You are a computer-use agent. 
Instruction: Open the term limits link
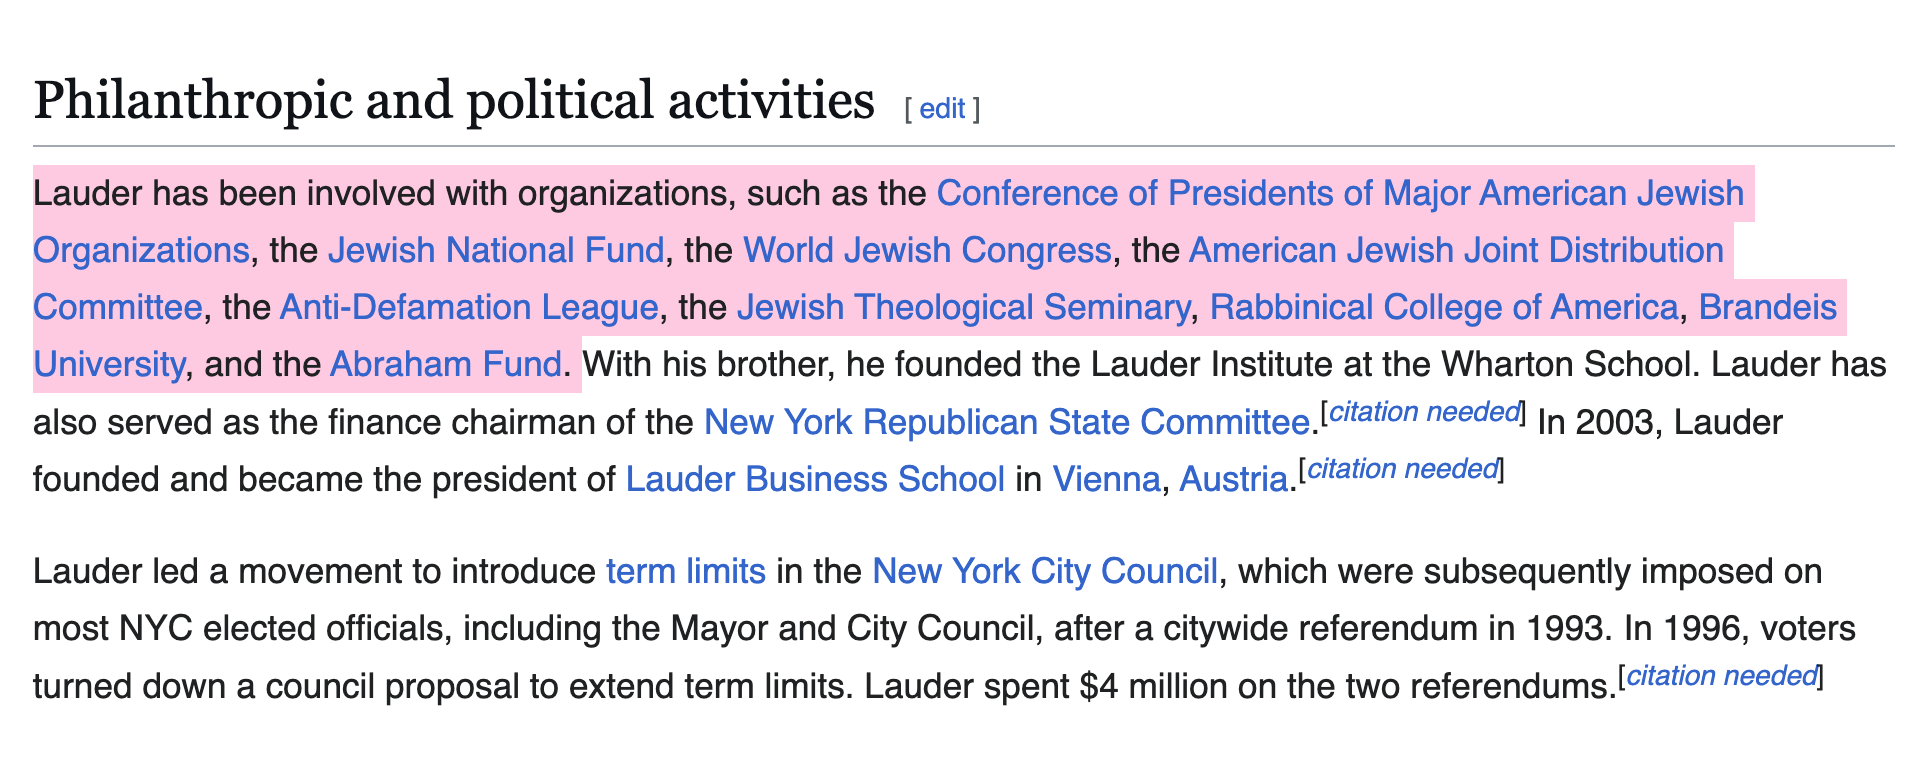685,571
